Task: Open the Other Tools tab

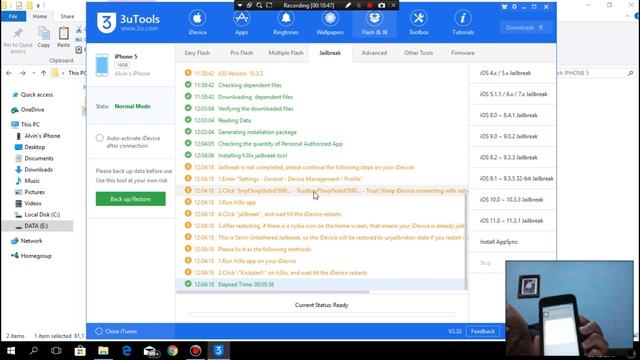Action: [418, 53]
